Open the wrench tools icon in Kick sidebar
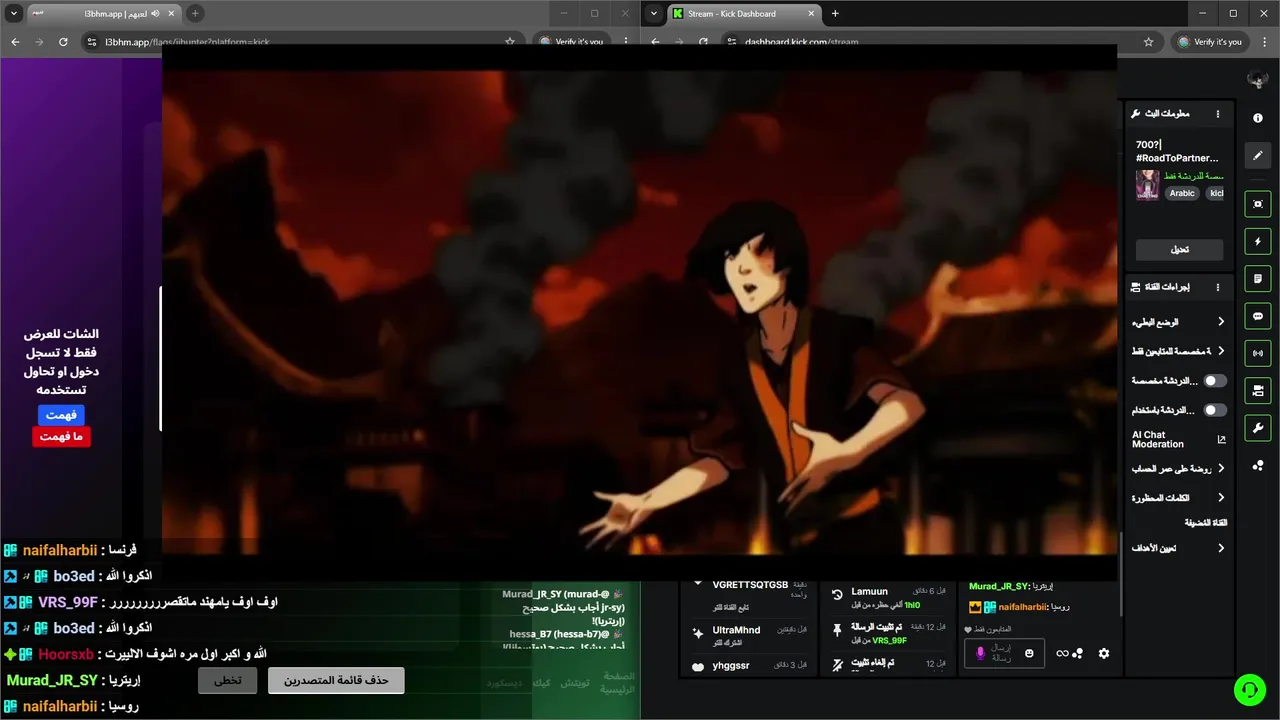Screen dimensions: 1280x720 point(1258,428)
